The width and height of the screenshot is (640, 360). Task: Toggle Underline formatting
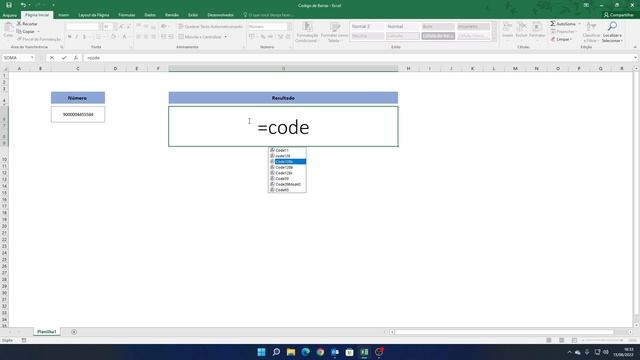click(84, 37)
